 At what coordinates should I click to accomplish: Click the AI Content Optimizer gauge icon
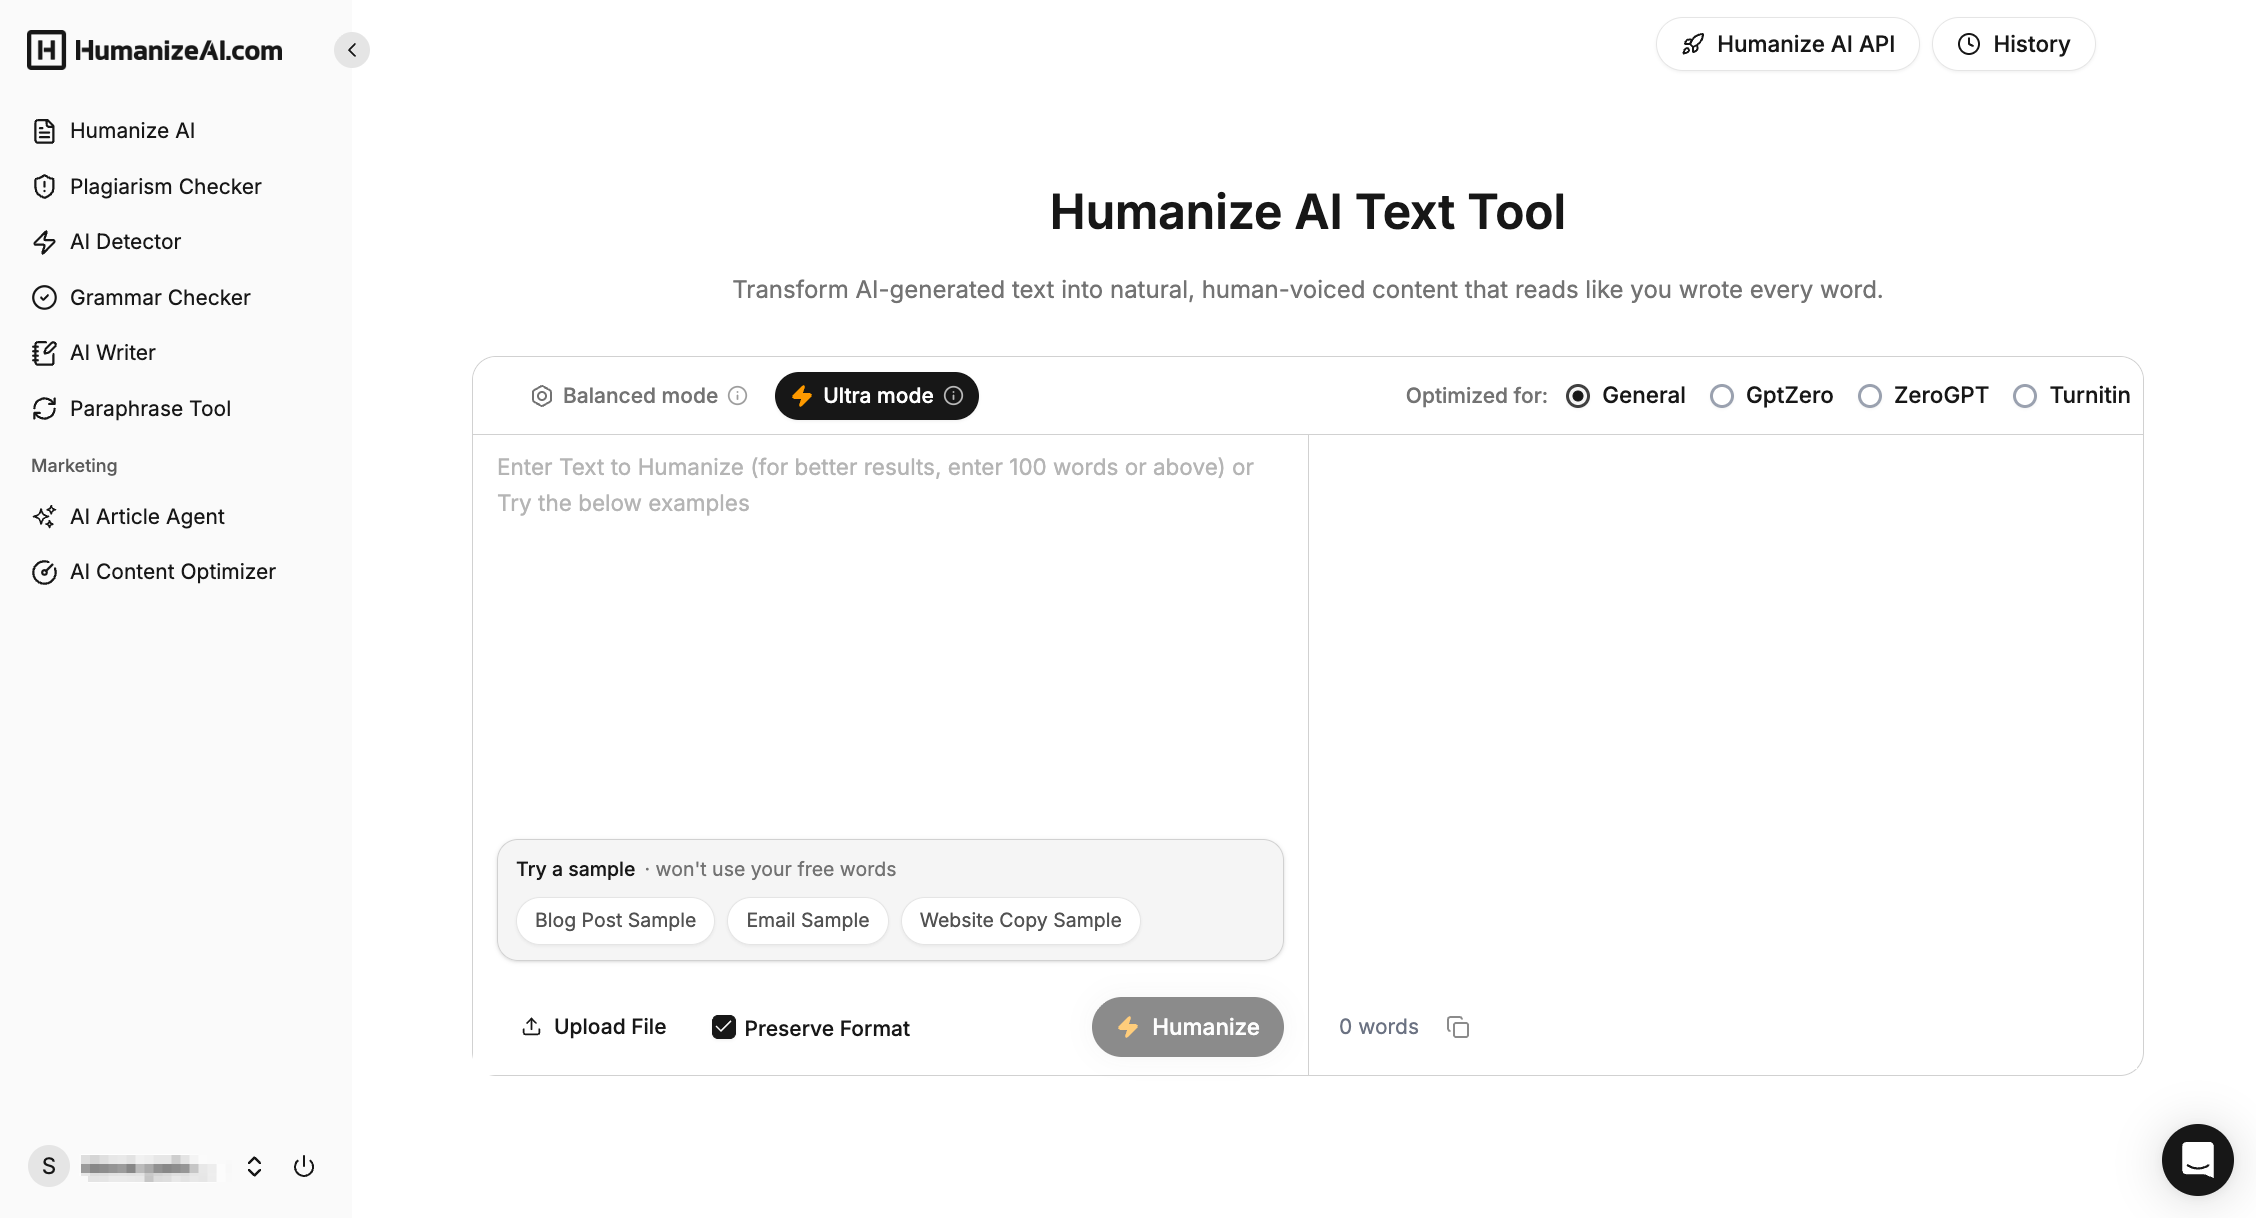(44, 572)
